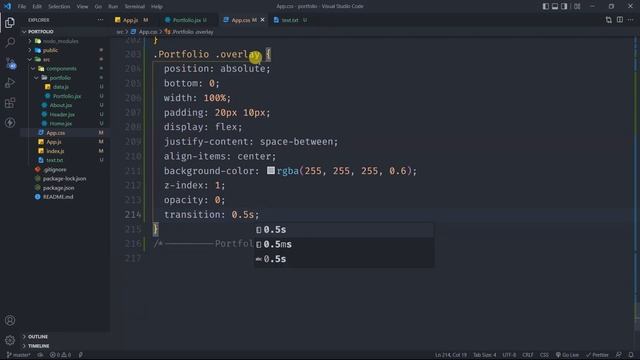Toggle primary sidebar layout icon
640x360 pixels.
pyautogui.click(x=546, y=6)
